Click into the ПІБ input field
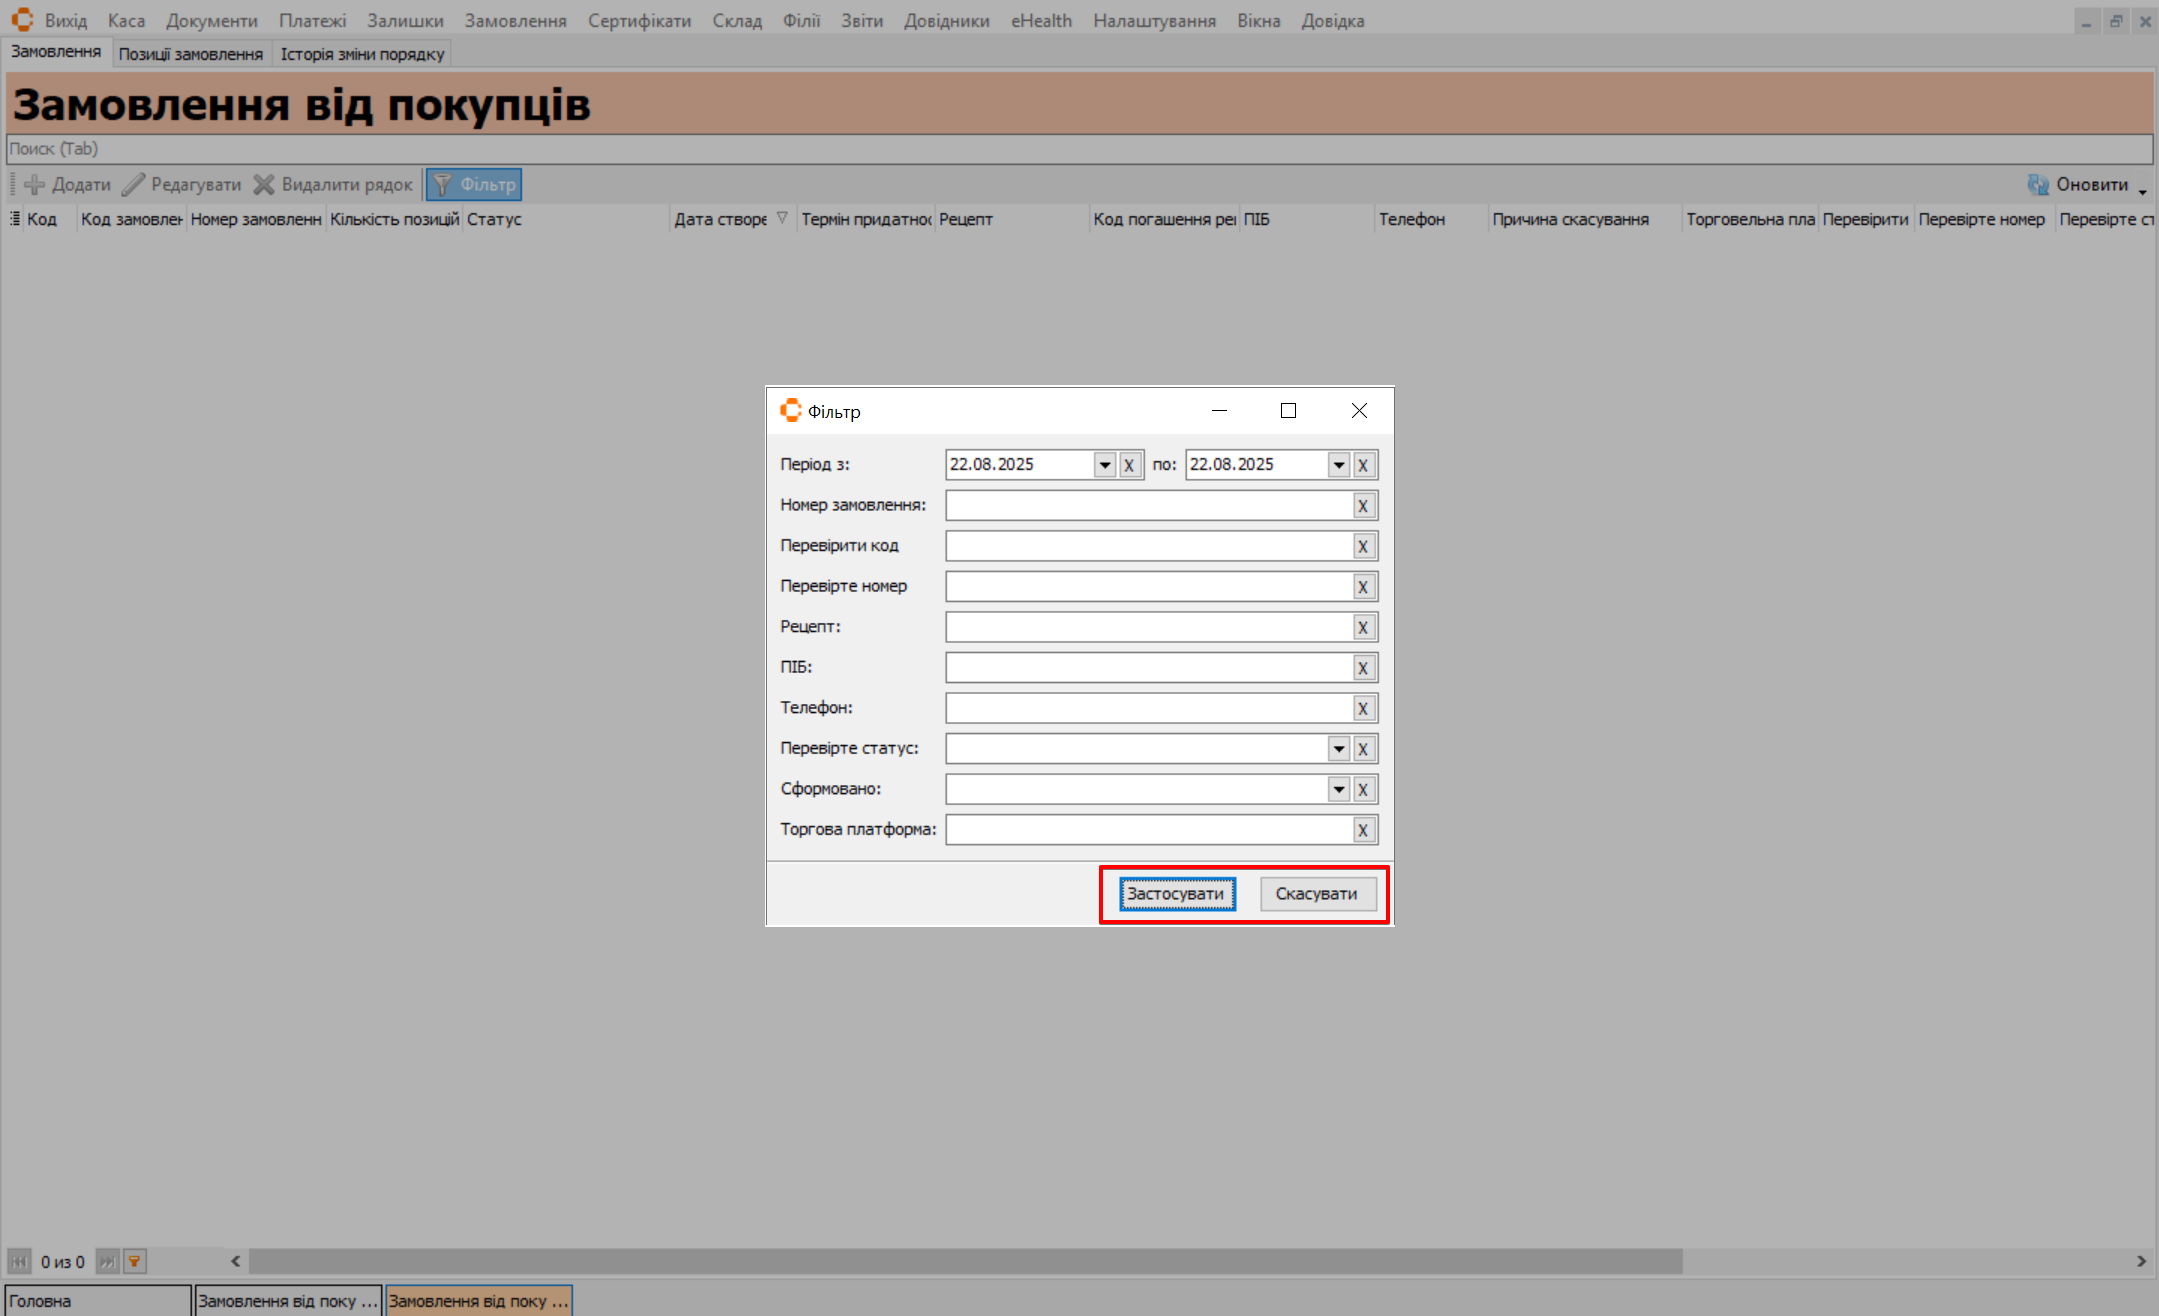The image size is (2159, 1316). point(1148,668)
